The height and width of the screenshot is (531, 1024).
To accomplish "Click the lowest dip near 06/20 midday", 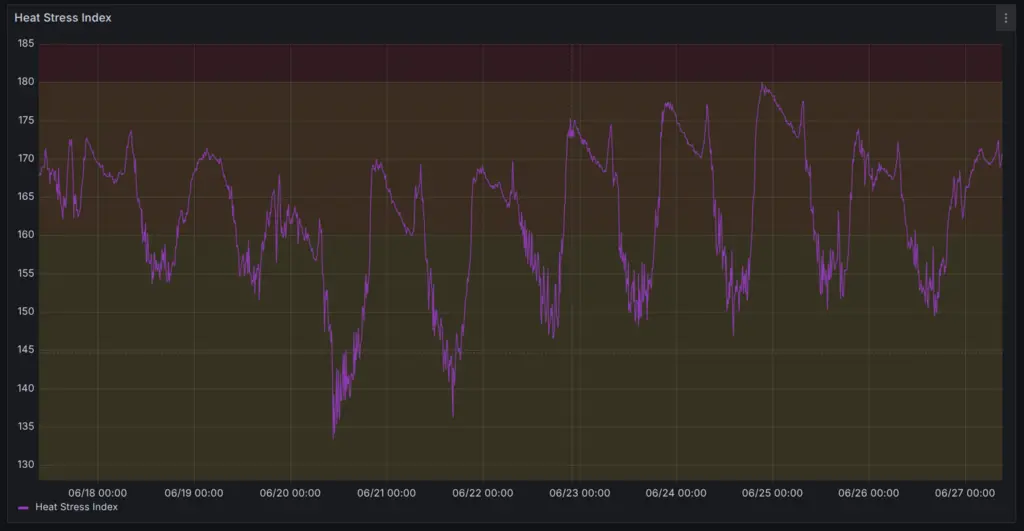I will coord(334,436).
